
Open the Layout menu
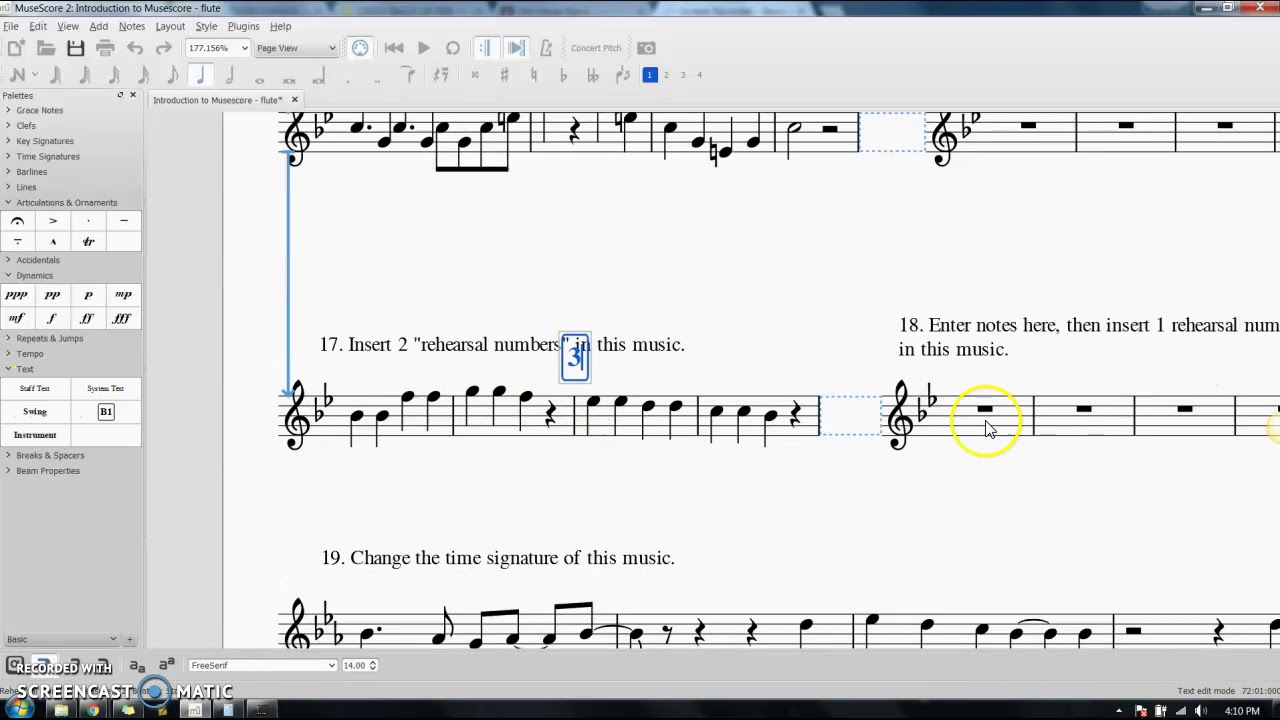point(170,26)
